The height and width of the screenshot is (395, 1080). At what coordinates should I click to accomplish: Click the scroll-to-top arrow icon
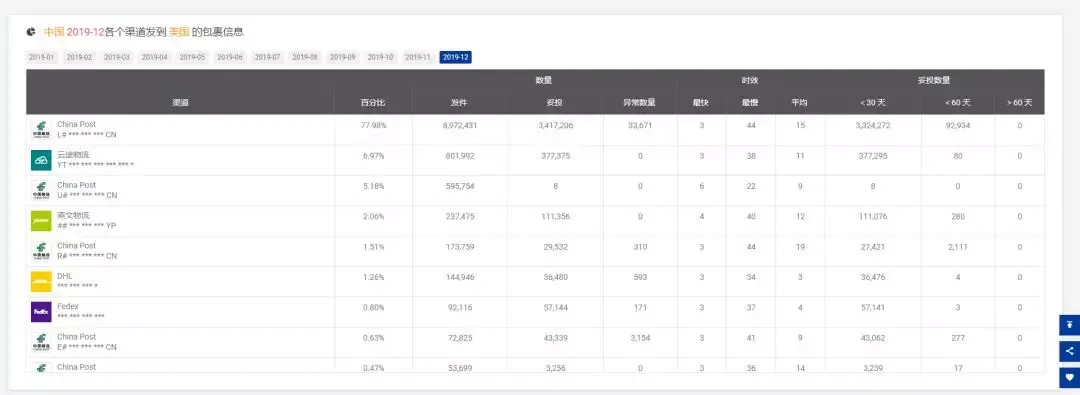click(1069, 325)
